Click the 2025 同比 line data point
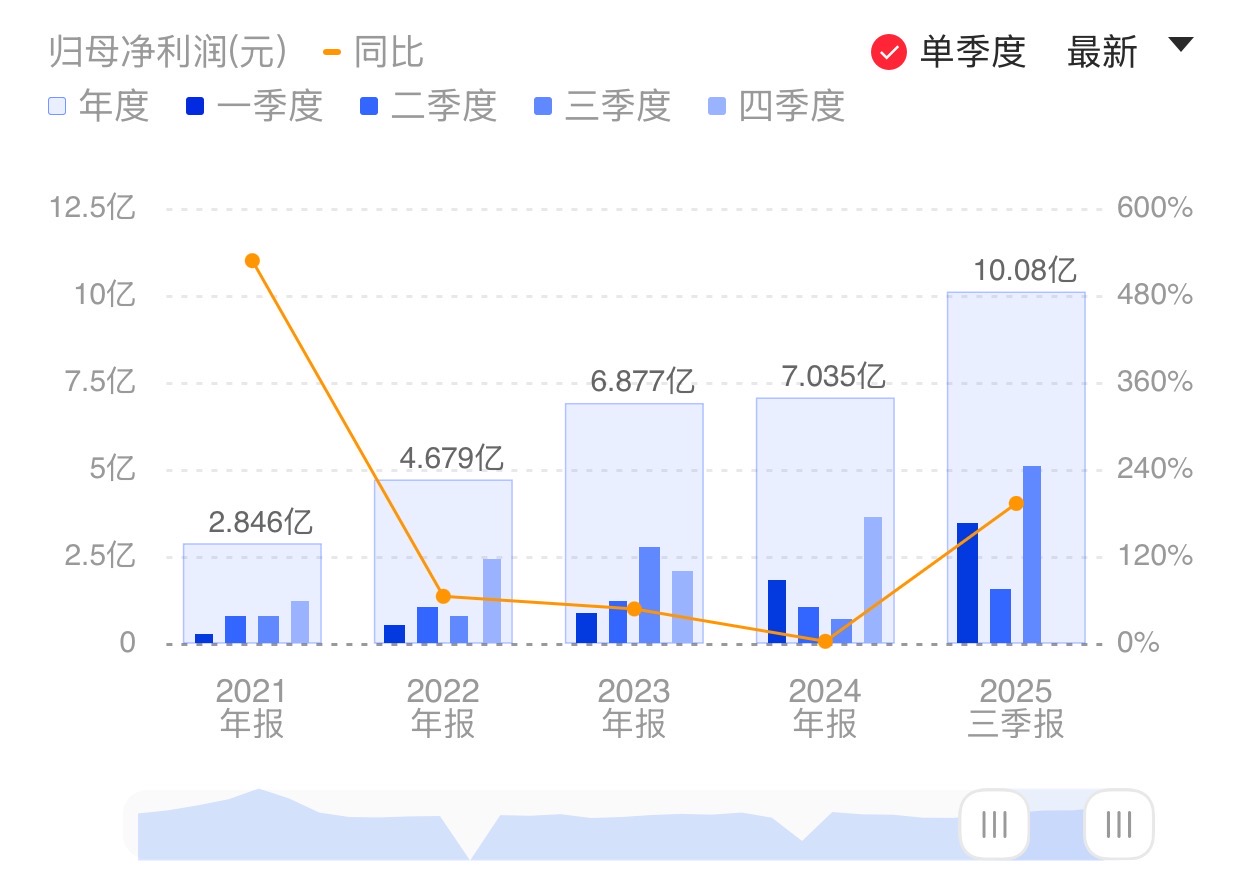This screenshot has width=1242, height=888. coord(1016,503)
